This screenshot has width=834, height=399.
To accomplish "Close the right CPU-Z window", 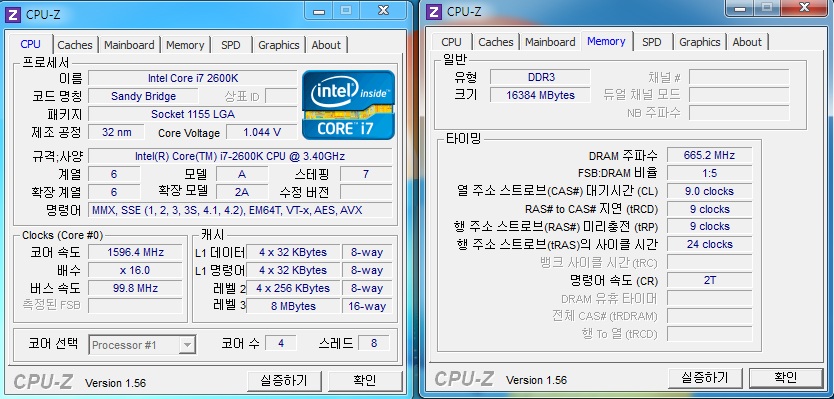I will click(804, 7).
